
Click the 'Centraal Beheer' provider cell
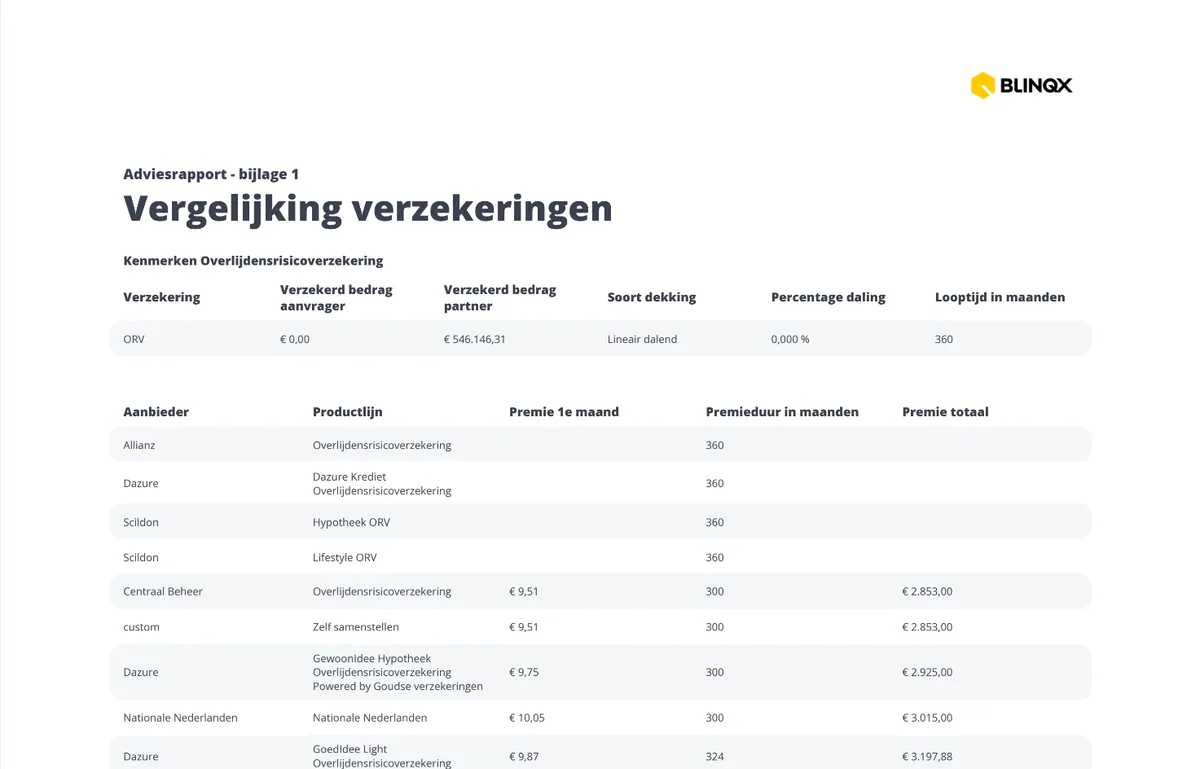tap(163, 591)
